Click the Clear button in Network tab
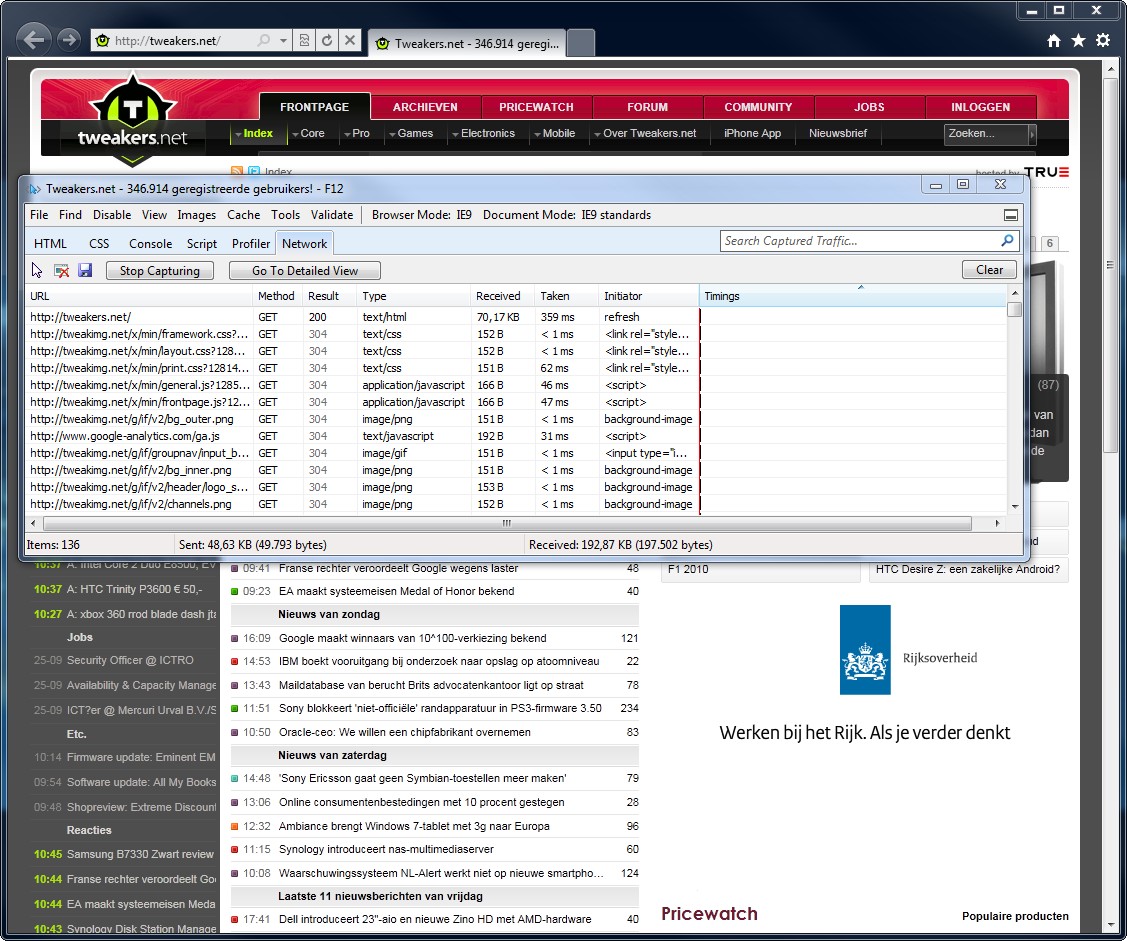Viewport: 1127px width, 941px height. click(989, 270)
